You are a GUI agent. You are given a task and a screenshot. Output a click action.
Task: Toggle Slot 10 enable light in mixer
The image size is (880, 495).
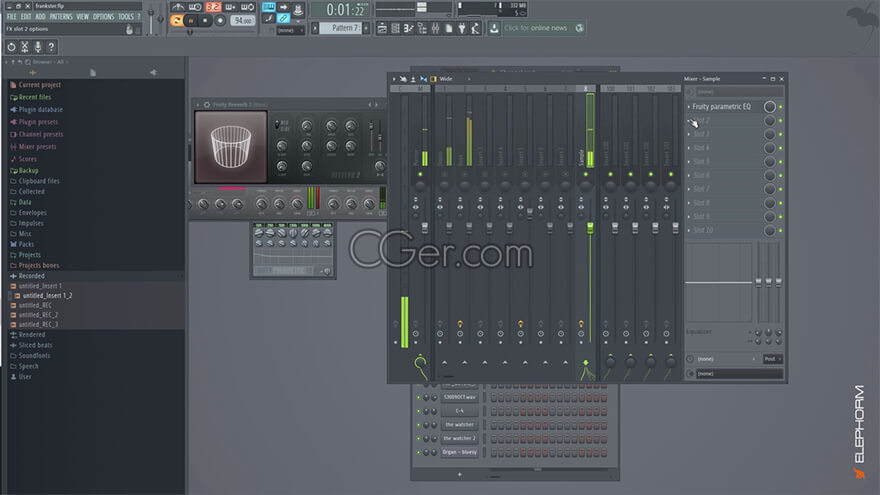point(781,230)
